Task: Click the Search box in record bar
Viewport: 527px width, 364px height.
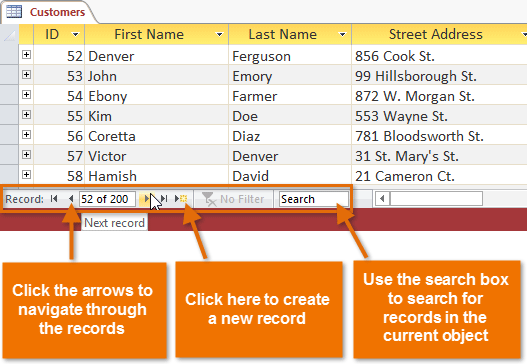Action: (314, 199)
